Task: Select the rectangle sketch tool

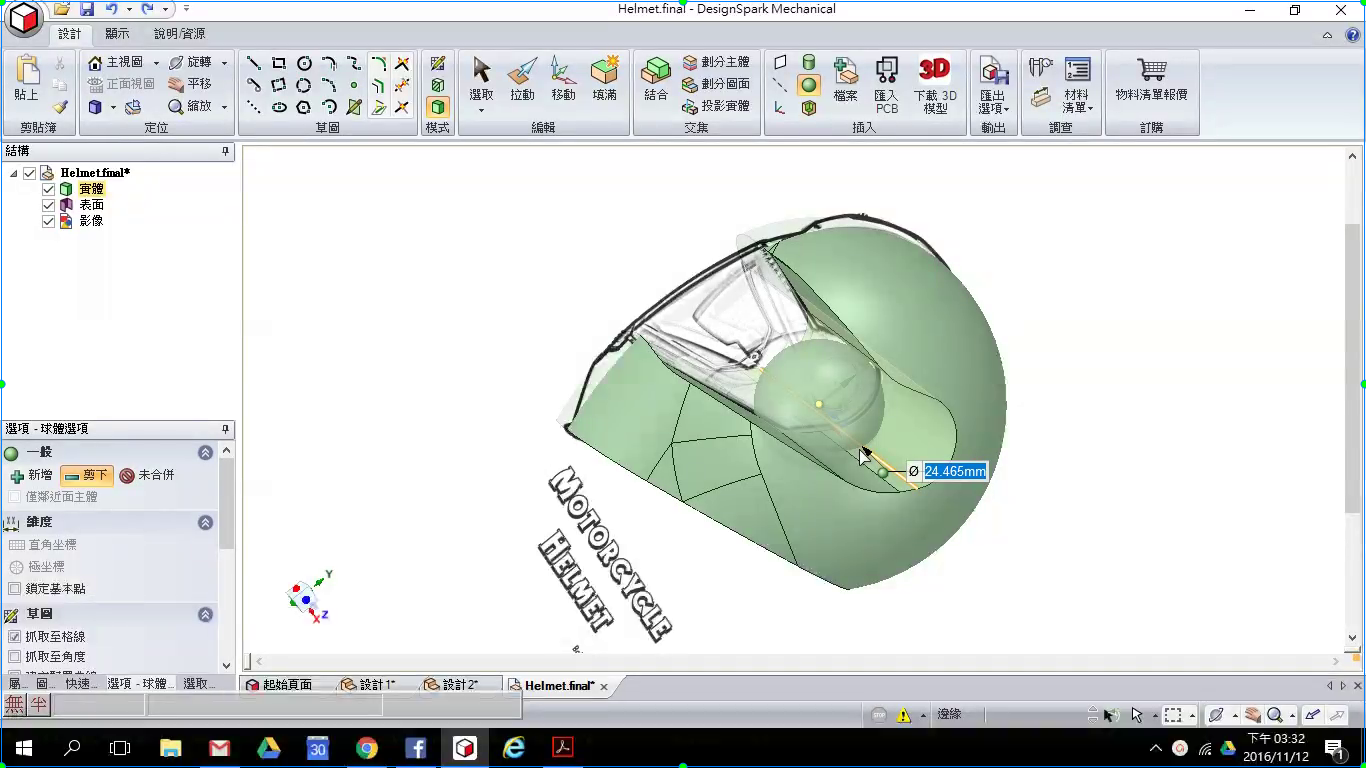Action: pyautogui.click(x=279, y=63)
